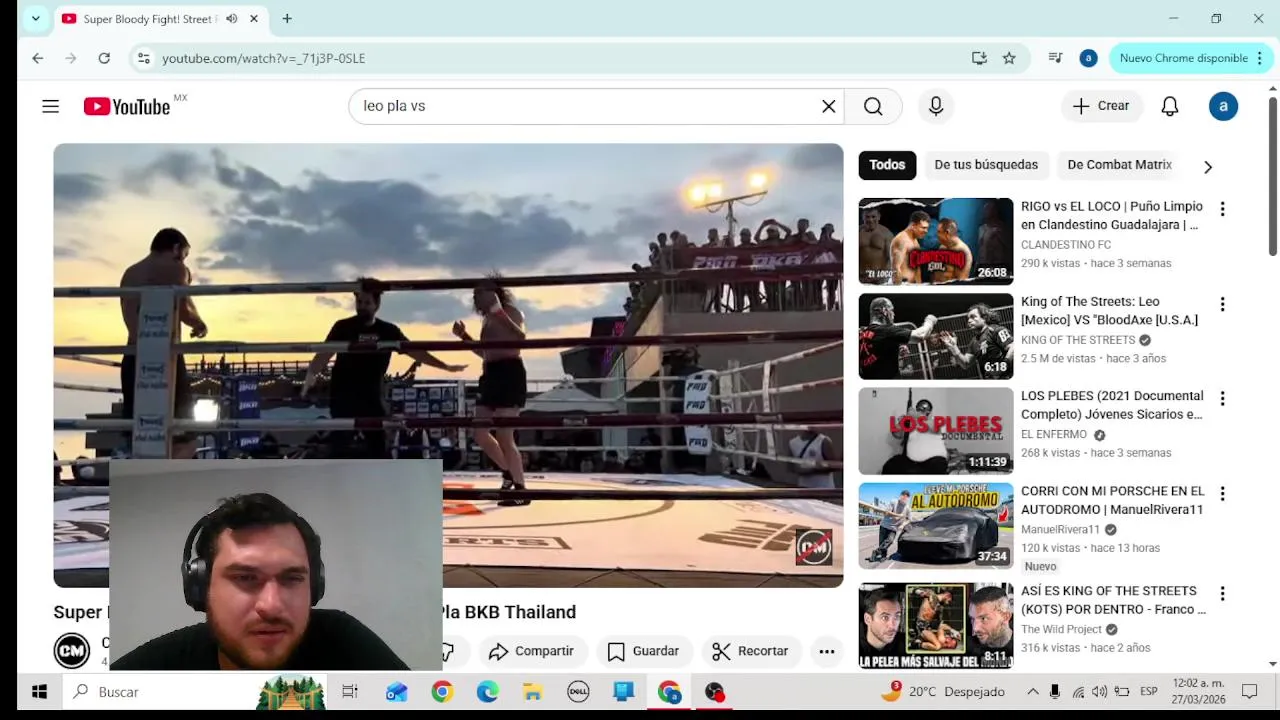Open the KOTS por dentro thumbnail
Image resolution: width=1280 pixels, height=720 pixels.
pyautogui.click(x=936, y=625)
